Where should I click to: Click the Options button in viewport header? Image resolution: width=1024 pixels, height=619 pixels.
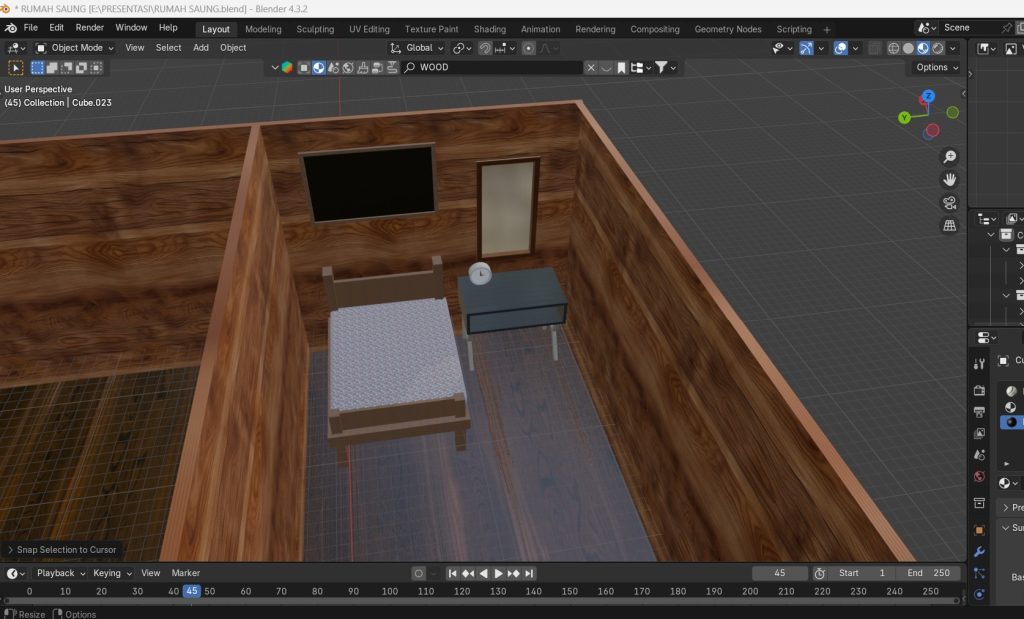[x=933, y=67]
